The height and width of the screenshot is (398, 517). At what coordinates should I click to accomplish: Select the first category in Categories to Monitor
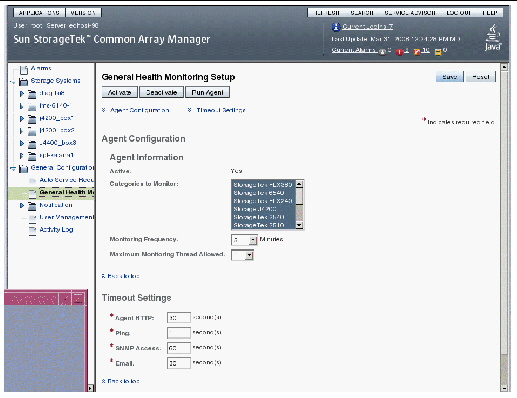(x=263, y=185)
